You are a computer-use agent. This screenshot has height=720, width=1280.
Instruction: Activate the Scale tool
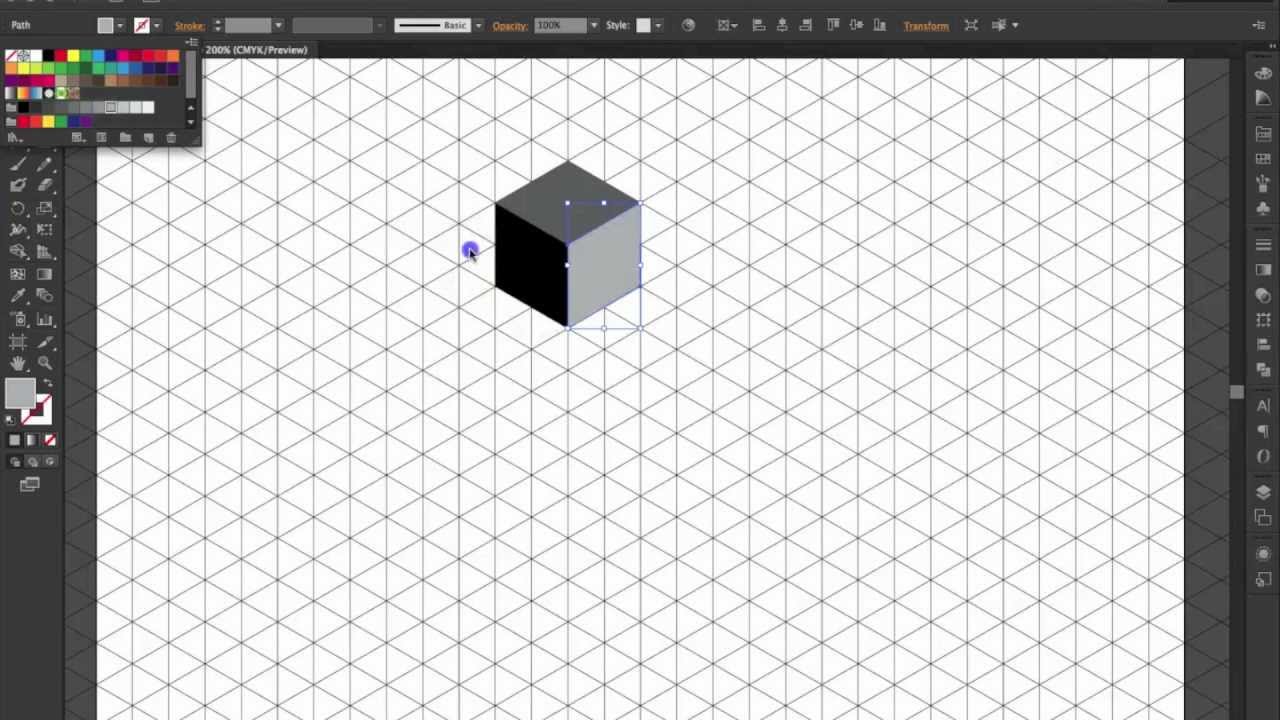click(45, 208)
